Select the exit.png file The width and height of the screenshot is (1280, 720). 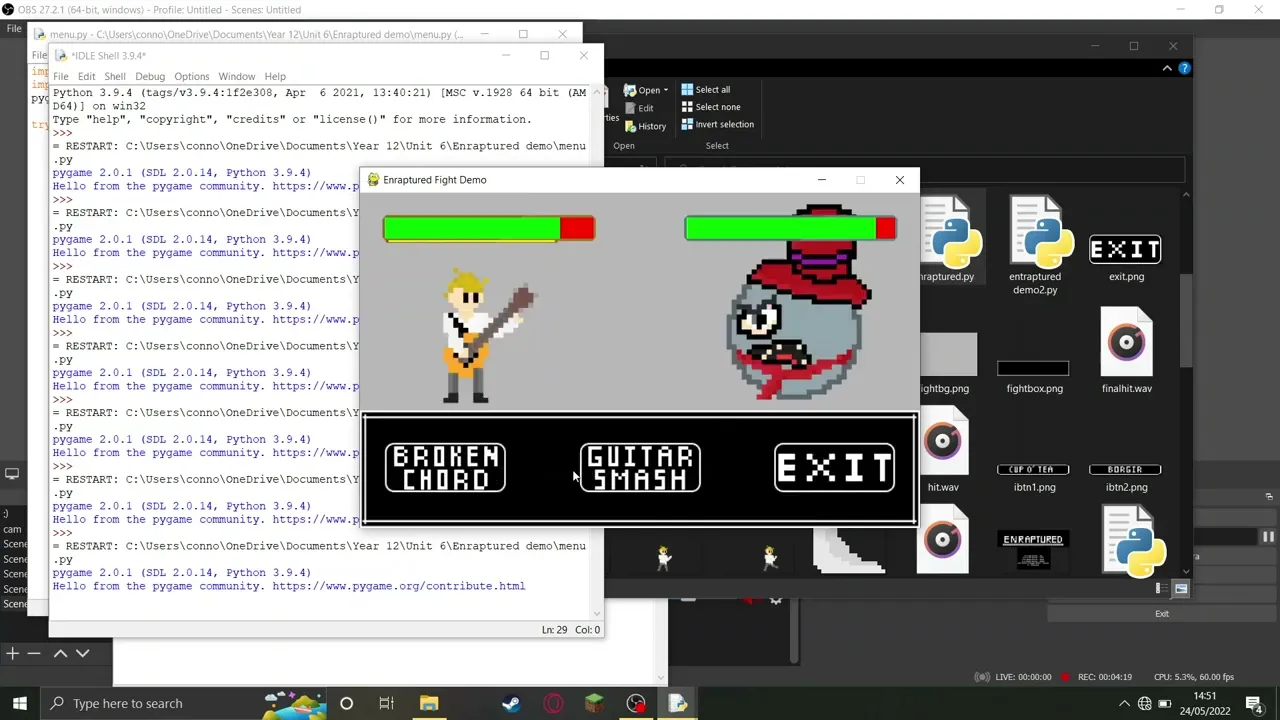click(1126, 257)
